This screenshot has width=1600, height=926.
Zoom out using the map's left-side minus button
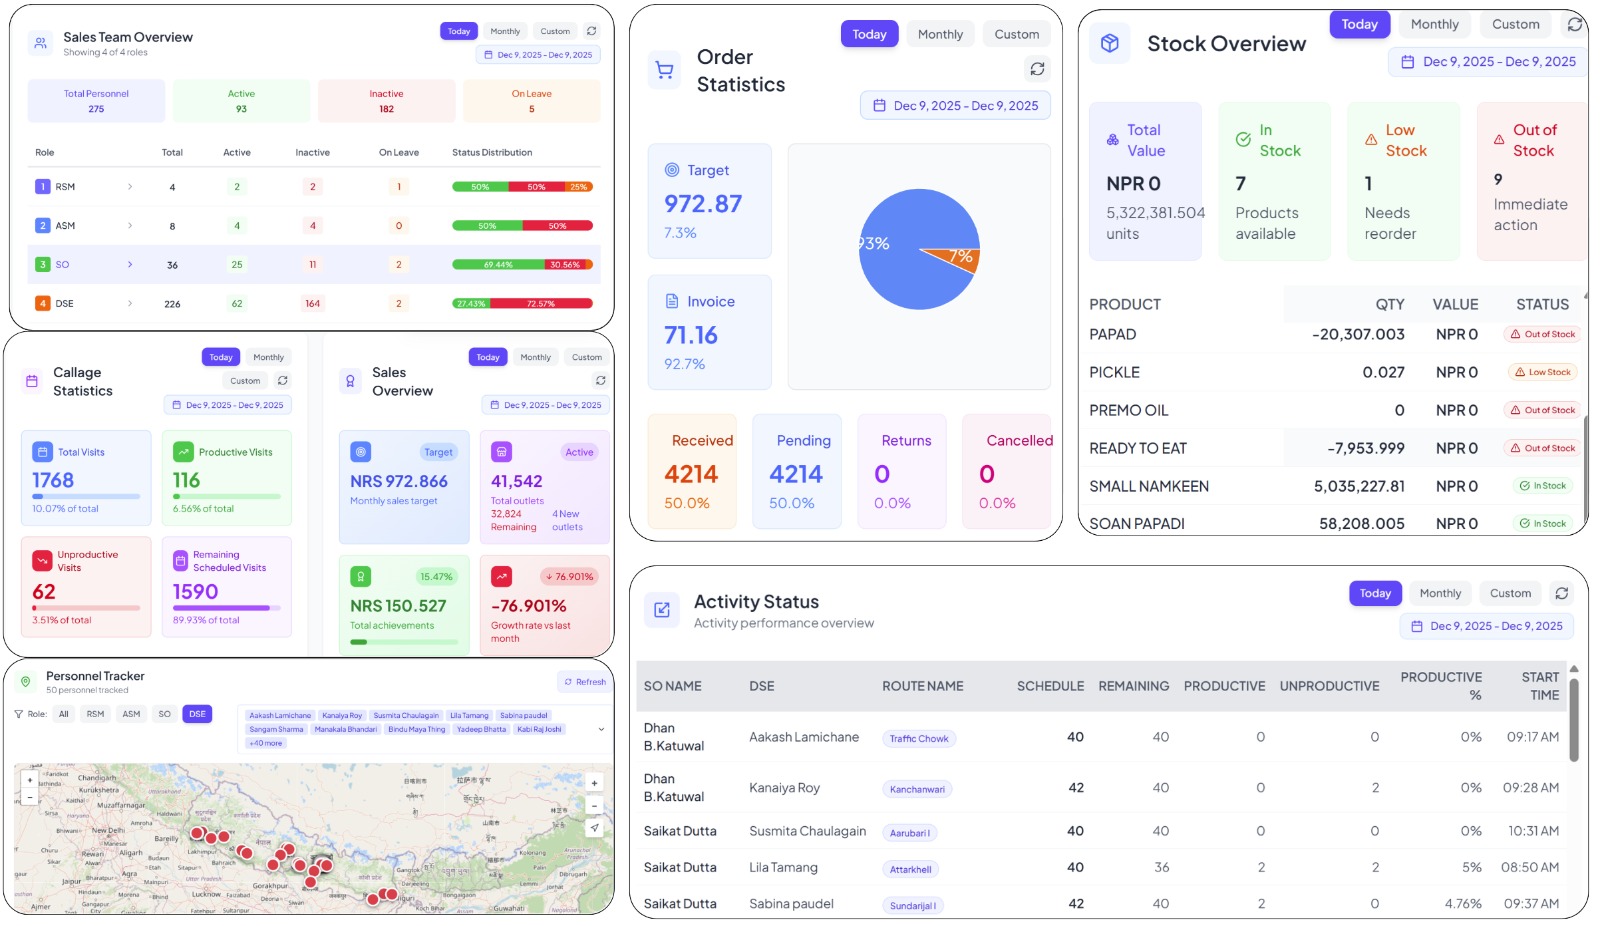[30, 797]
